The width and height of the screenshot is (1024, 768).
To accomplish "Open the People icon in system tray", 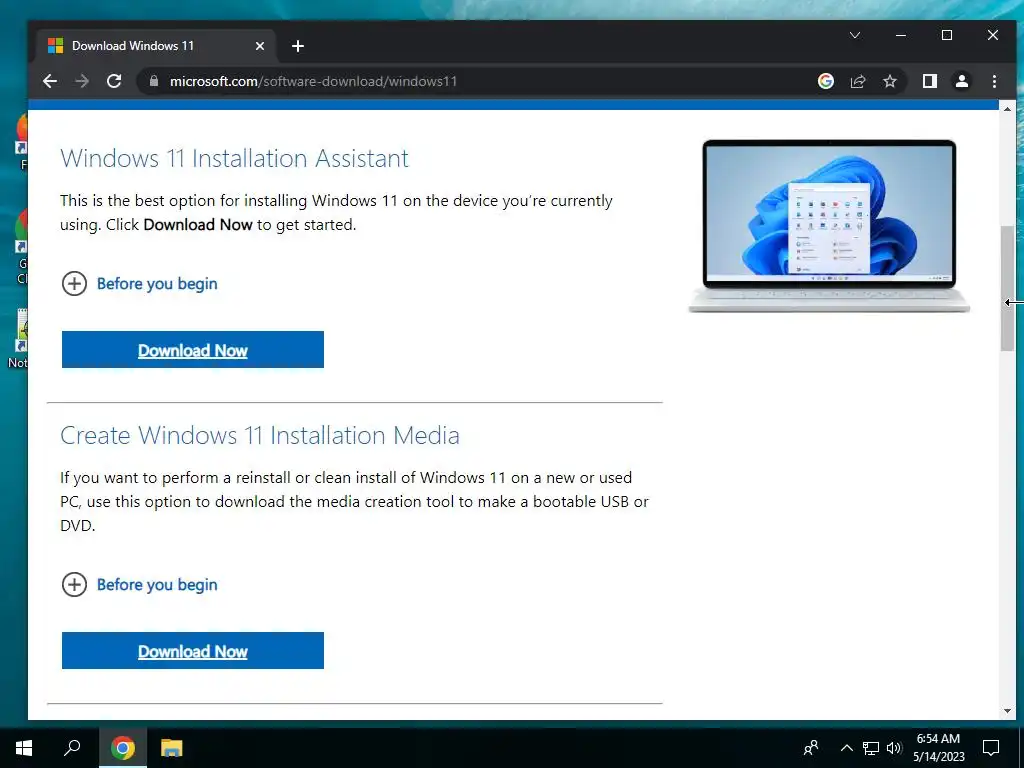I will (811, 748).
